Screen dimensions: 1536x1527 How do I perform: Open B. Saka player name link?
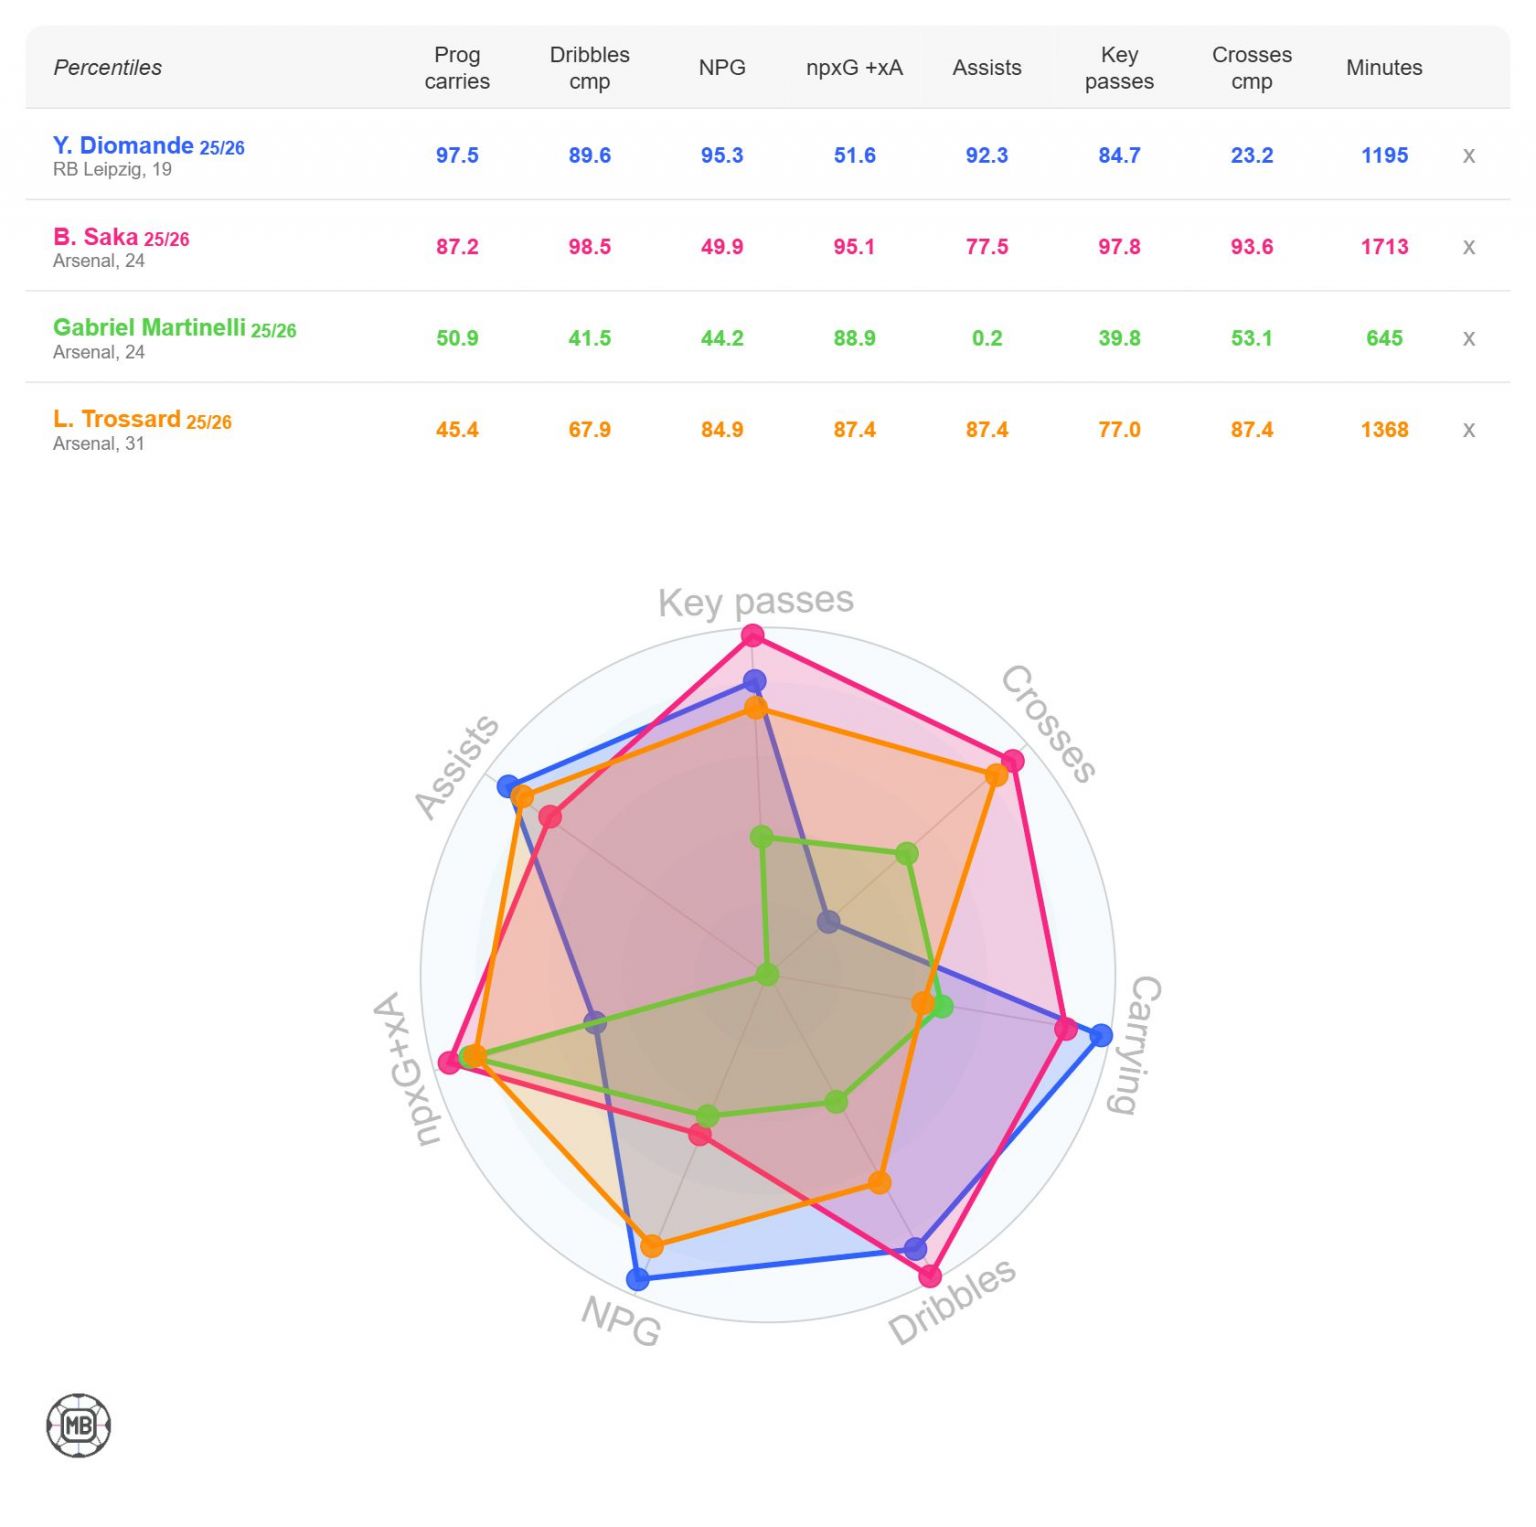[x=96, y=237]
